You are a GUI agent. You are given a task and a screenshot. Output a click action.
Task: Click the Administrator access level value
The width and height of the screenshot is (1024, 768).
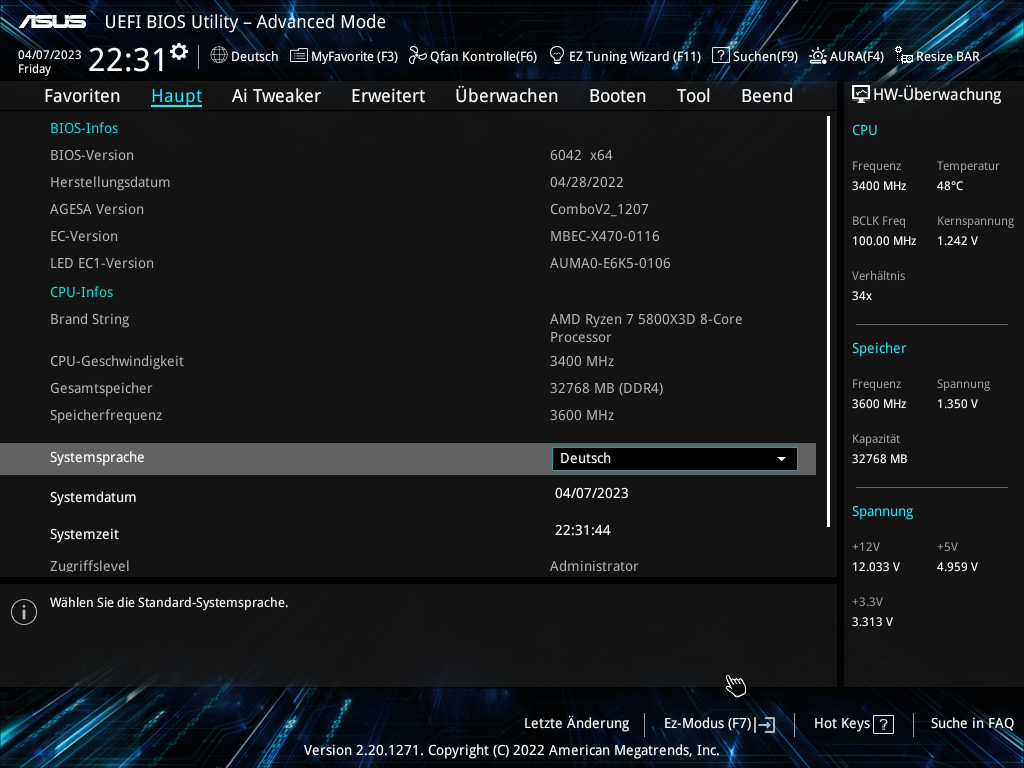[594, 566]
